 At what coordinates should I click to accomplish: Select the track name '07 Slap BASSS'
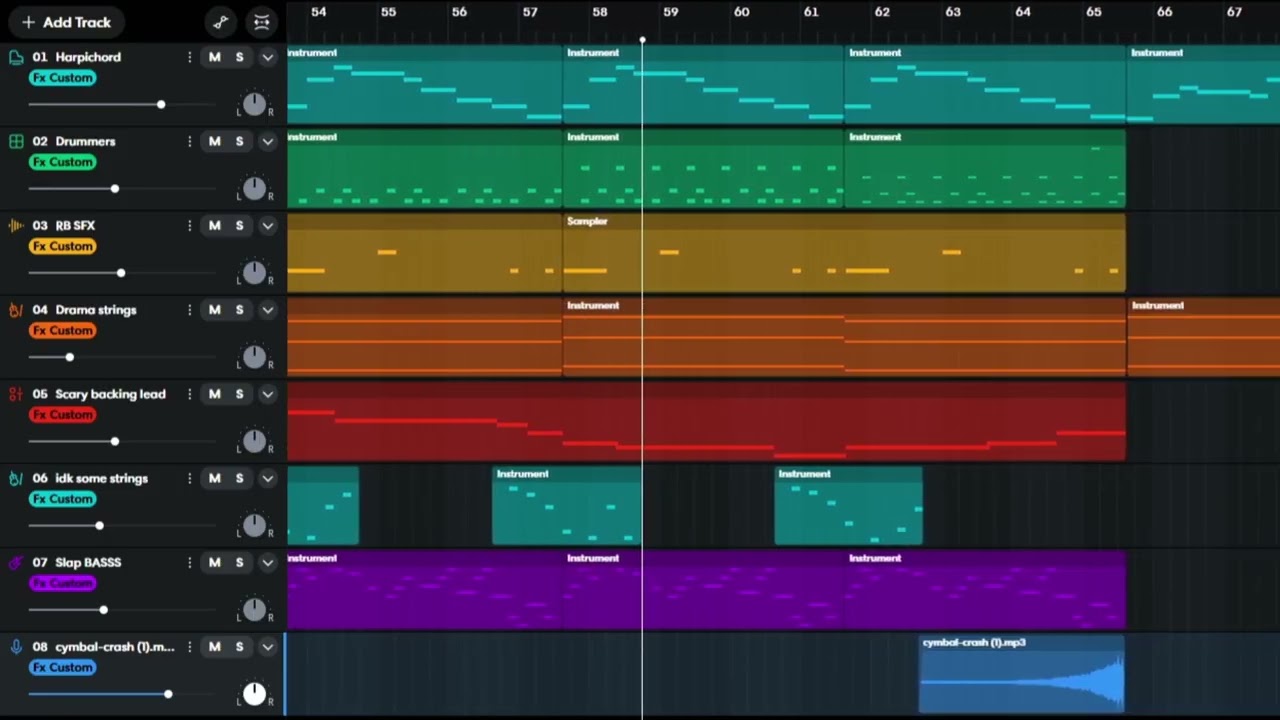tap(77, 563)
